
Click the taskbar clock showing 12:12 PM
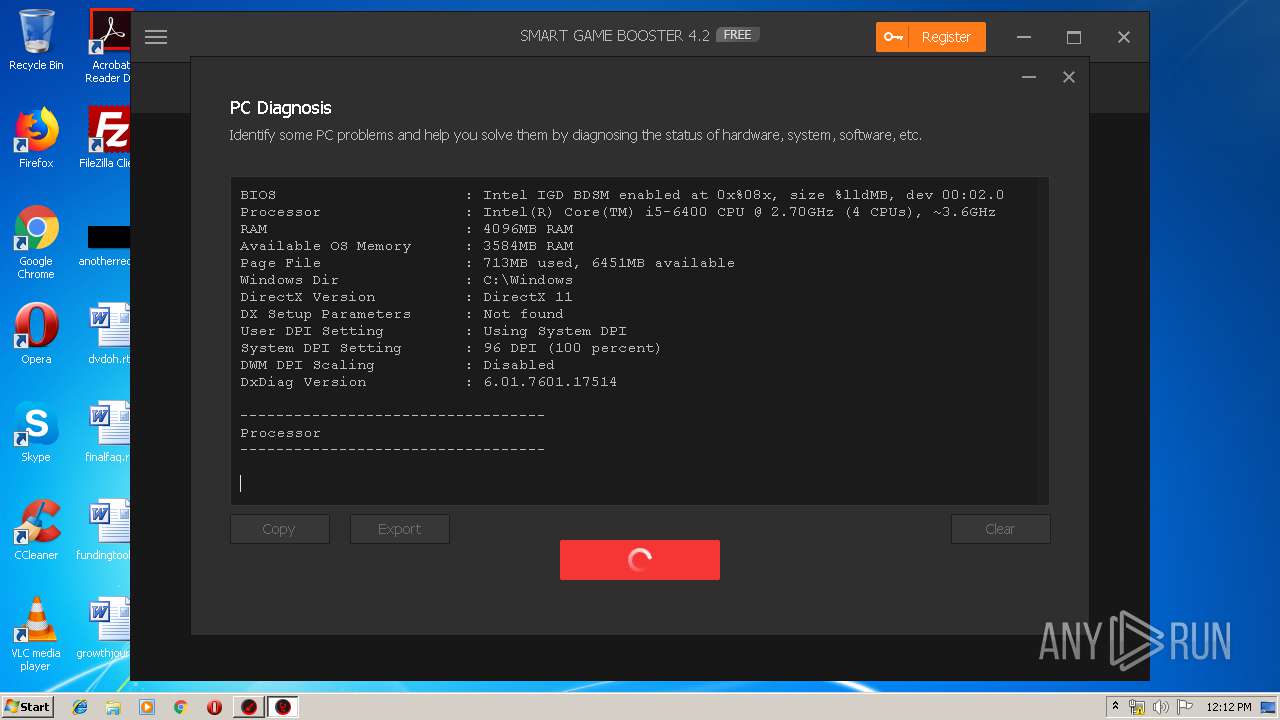(x=1229, y=707)
